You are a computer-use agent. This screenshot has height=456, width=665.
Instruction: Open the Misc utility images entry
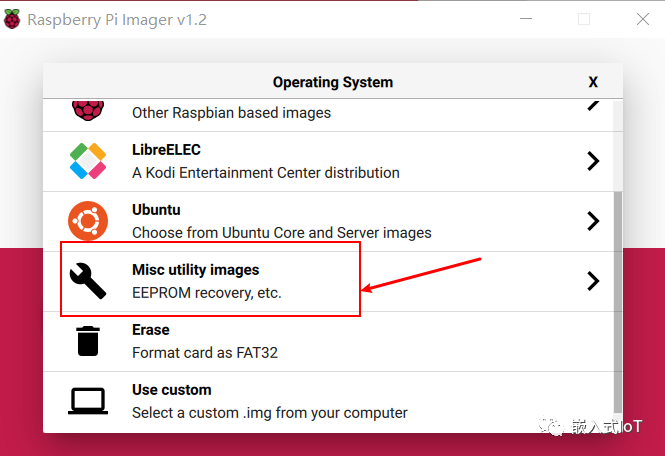click(195, 270)
